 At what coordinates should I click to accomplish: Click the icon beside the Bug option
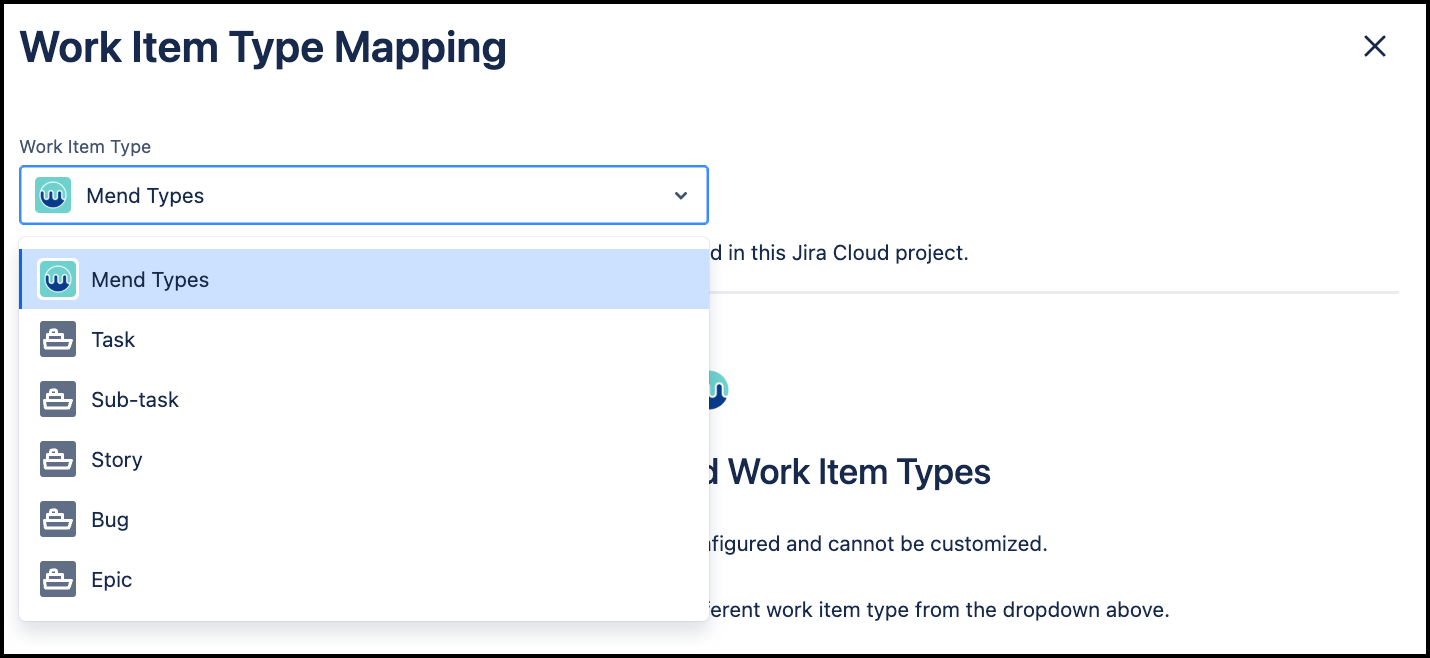[58, 520]
